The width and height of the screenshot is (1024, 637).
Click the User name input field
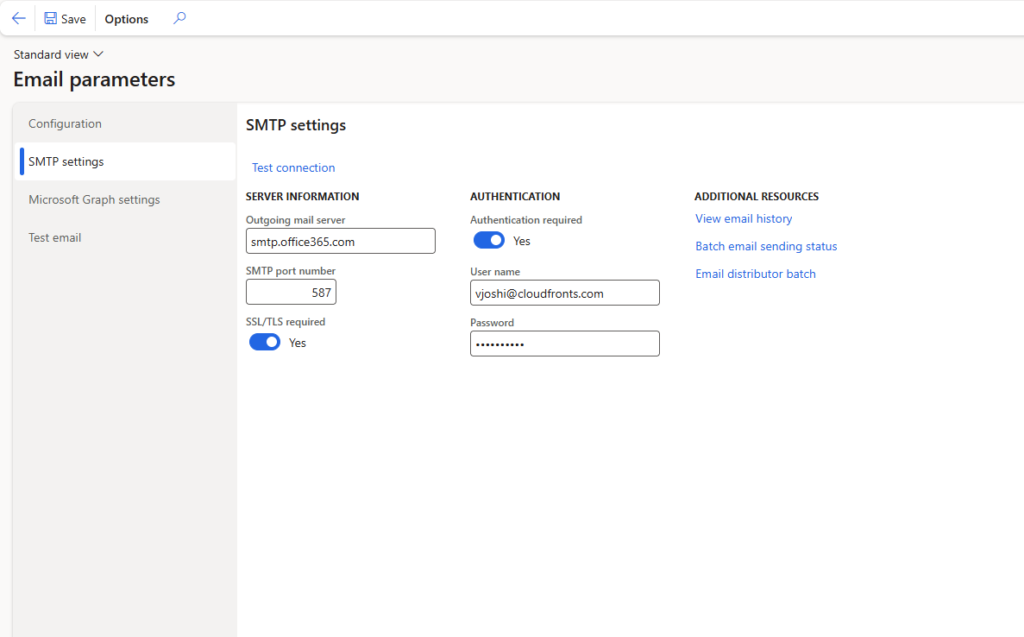(564, 293)
